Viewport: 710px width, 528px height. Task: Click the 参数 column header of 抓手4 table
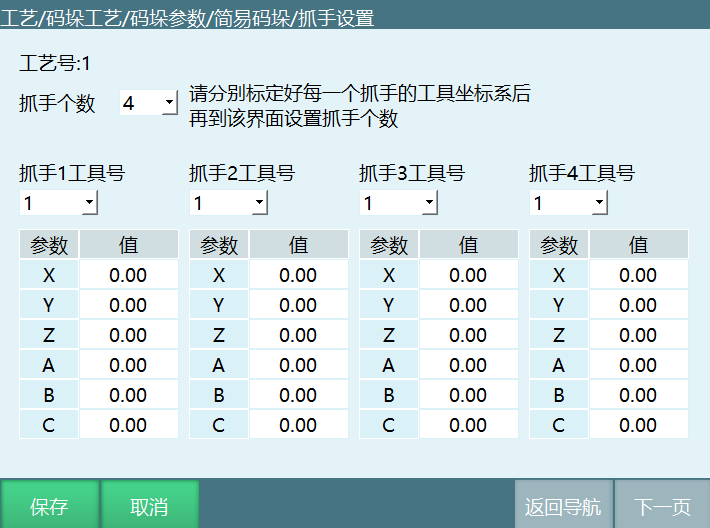click(559, 245)
